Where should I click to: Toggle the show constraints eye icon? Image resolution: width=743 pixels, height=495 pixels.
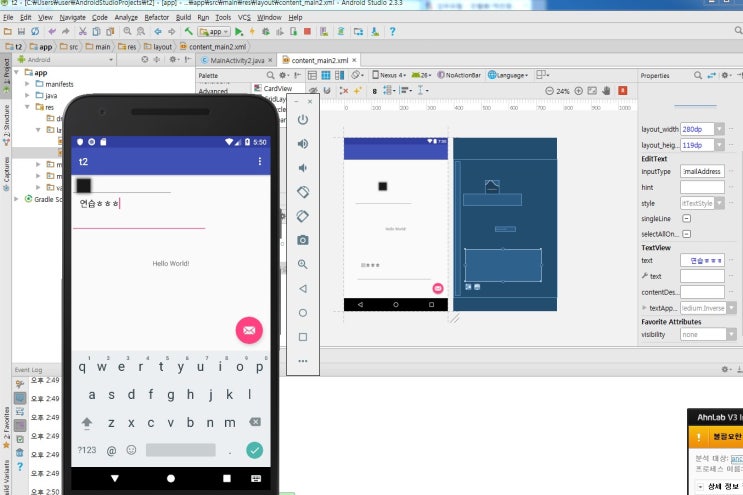click(313, 90)
